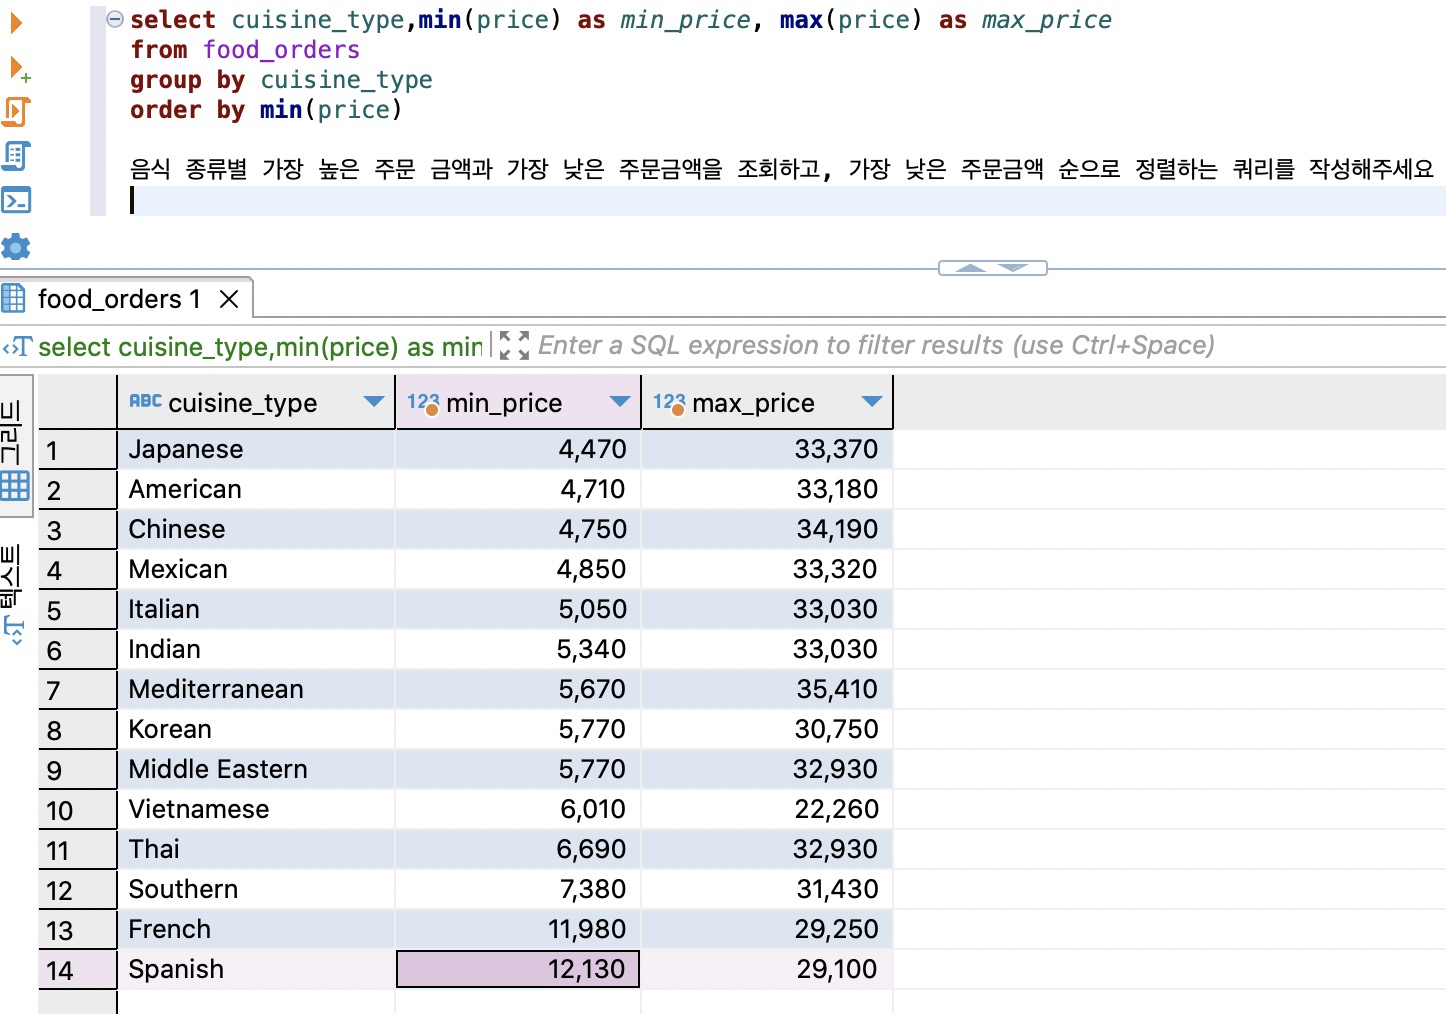This screenshot has width=1446, height=1014.
Task: Click the expand filter panel icon
Action: pos(513,346)
